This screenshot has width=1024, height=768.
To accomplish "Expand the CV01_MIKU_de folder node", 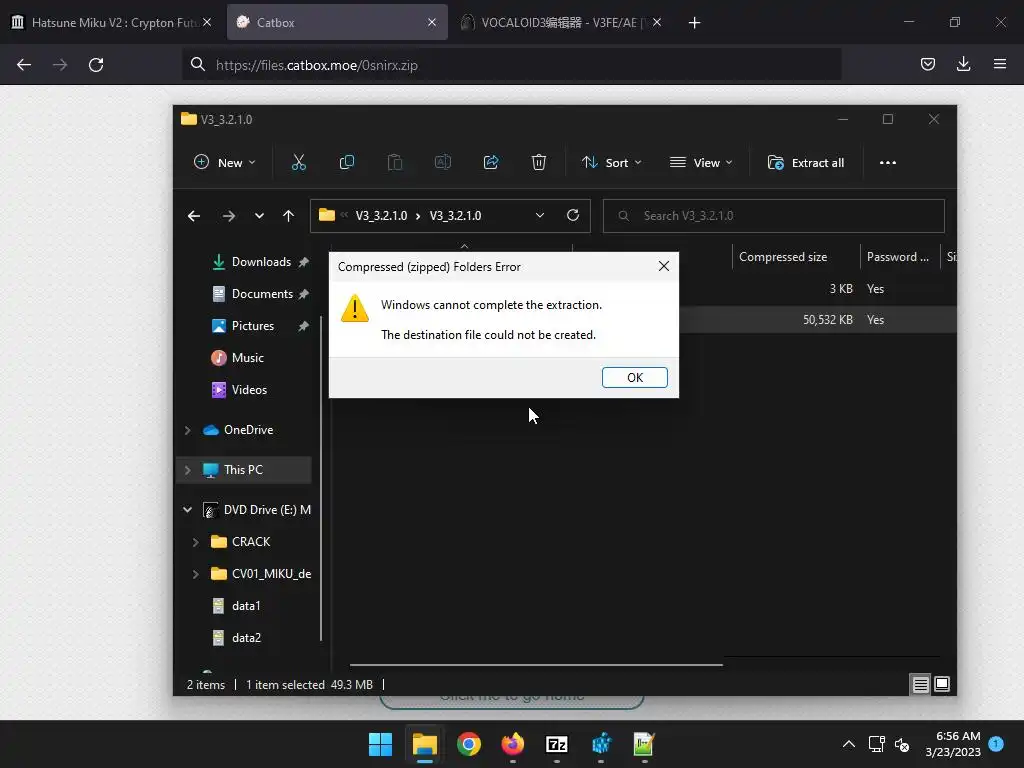I will [x=195, y=573].
